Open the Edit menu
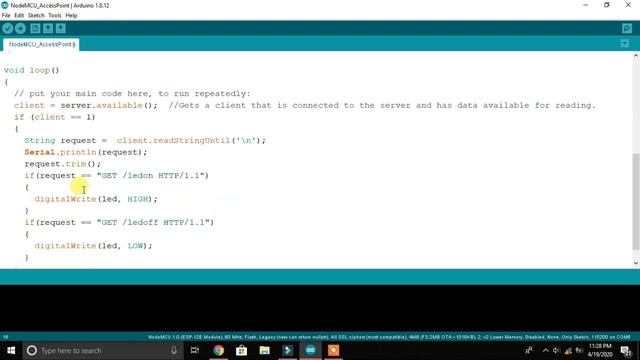The image size is (640, 360). click(19, 16)
